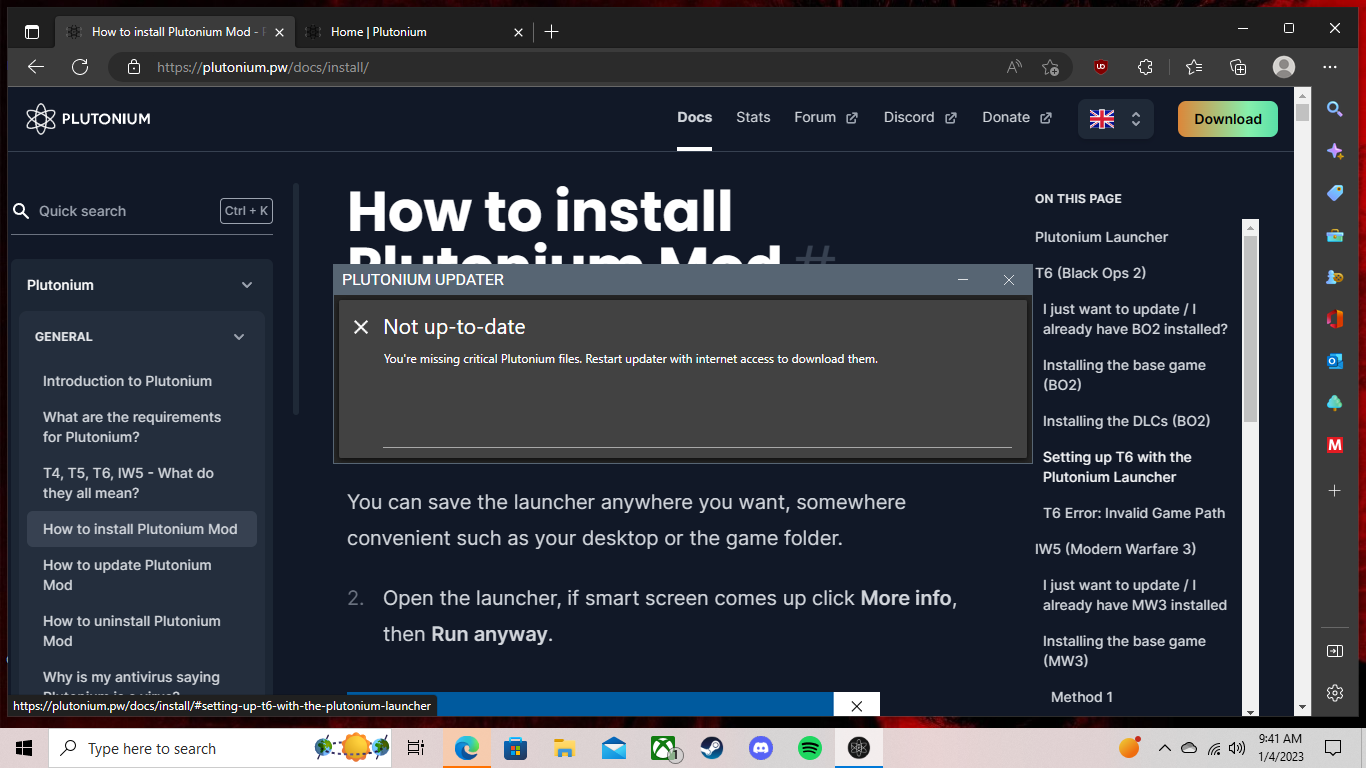This screenshot has height=768, width=1366.
Task: Open the Discover sparkle icon in sidebar
Action: coord(1334,151)
